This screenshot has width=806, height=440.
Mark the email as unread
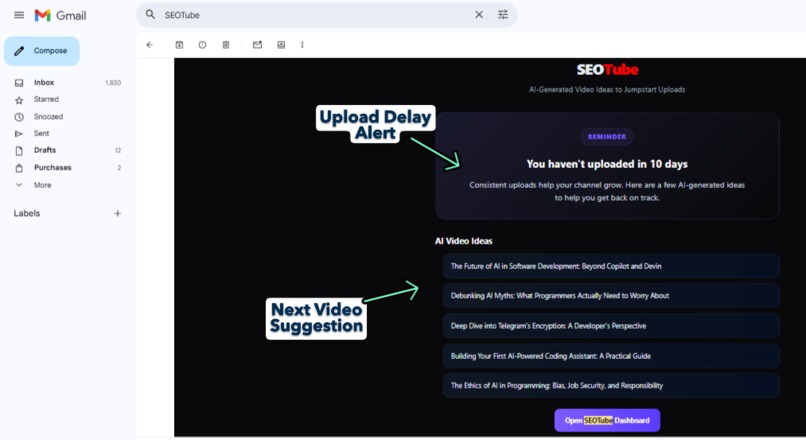pyautogui.click(x=257, y=45)
